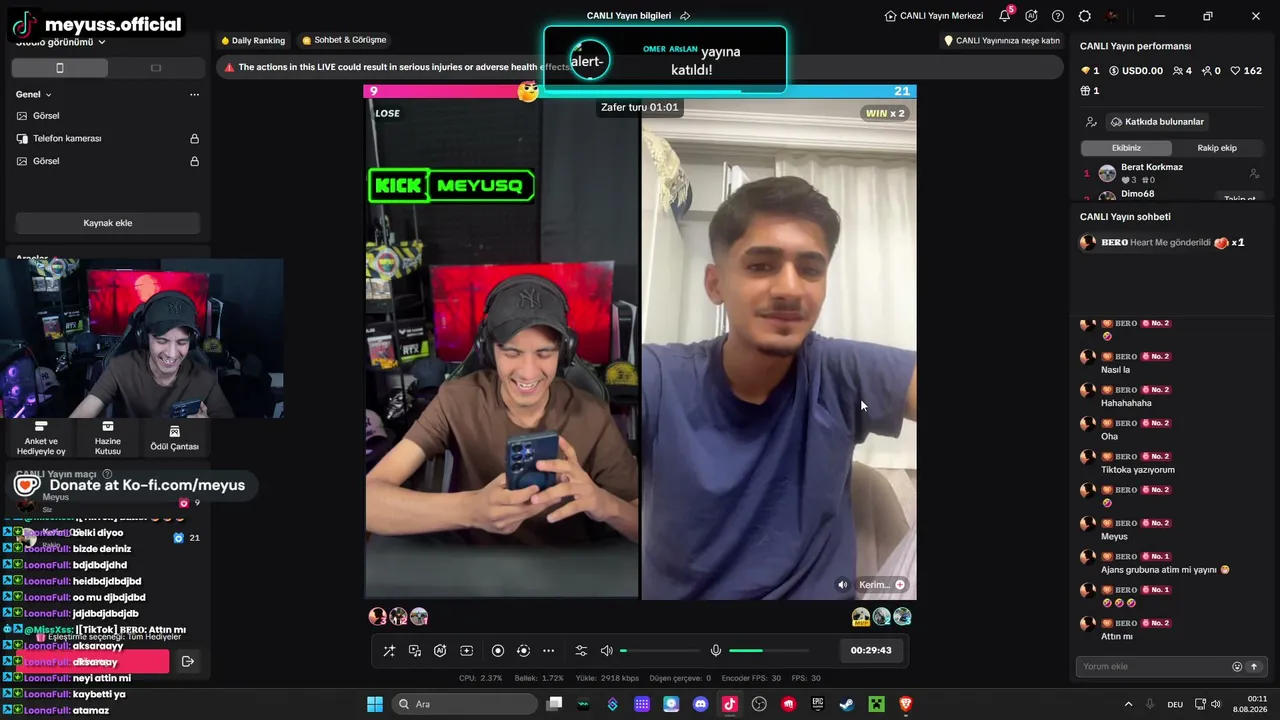Switch to the Rakip ekip tab

pyautogui.click(x=1217, y=148)
